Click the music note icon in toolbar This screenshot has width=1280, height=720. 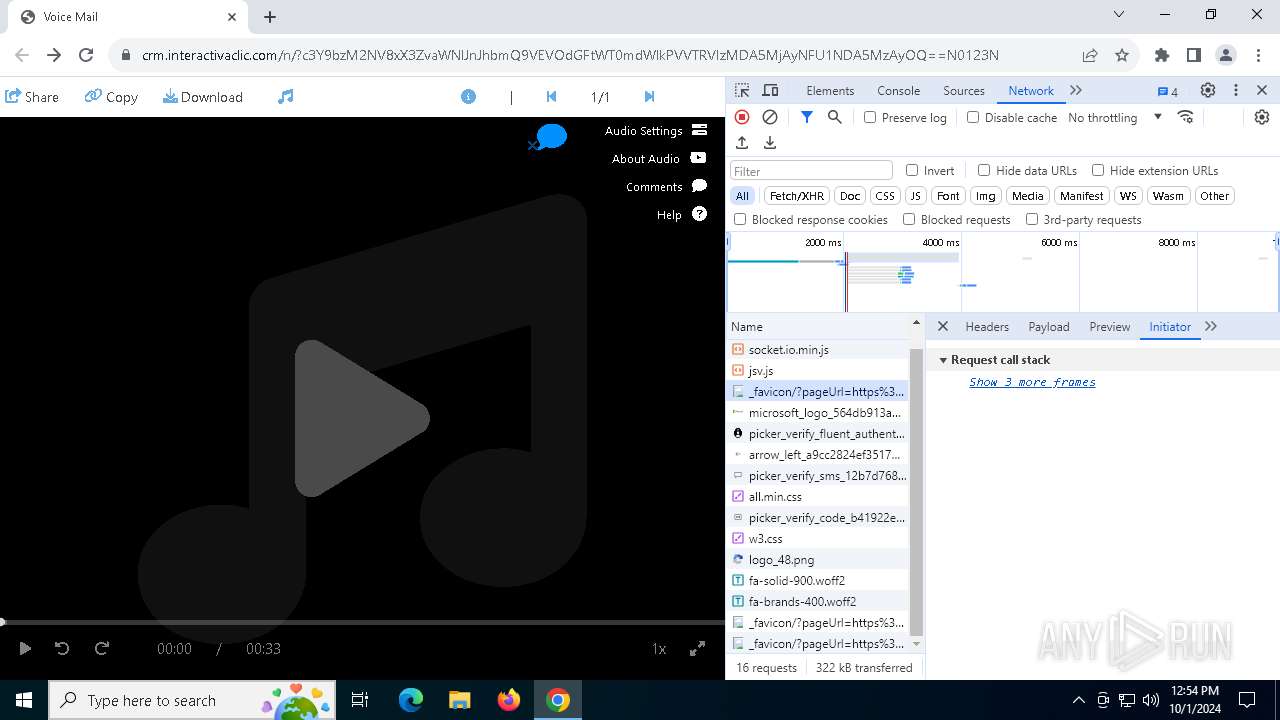[286, 97]
